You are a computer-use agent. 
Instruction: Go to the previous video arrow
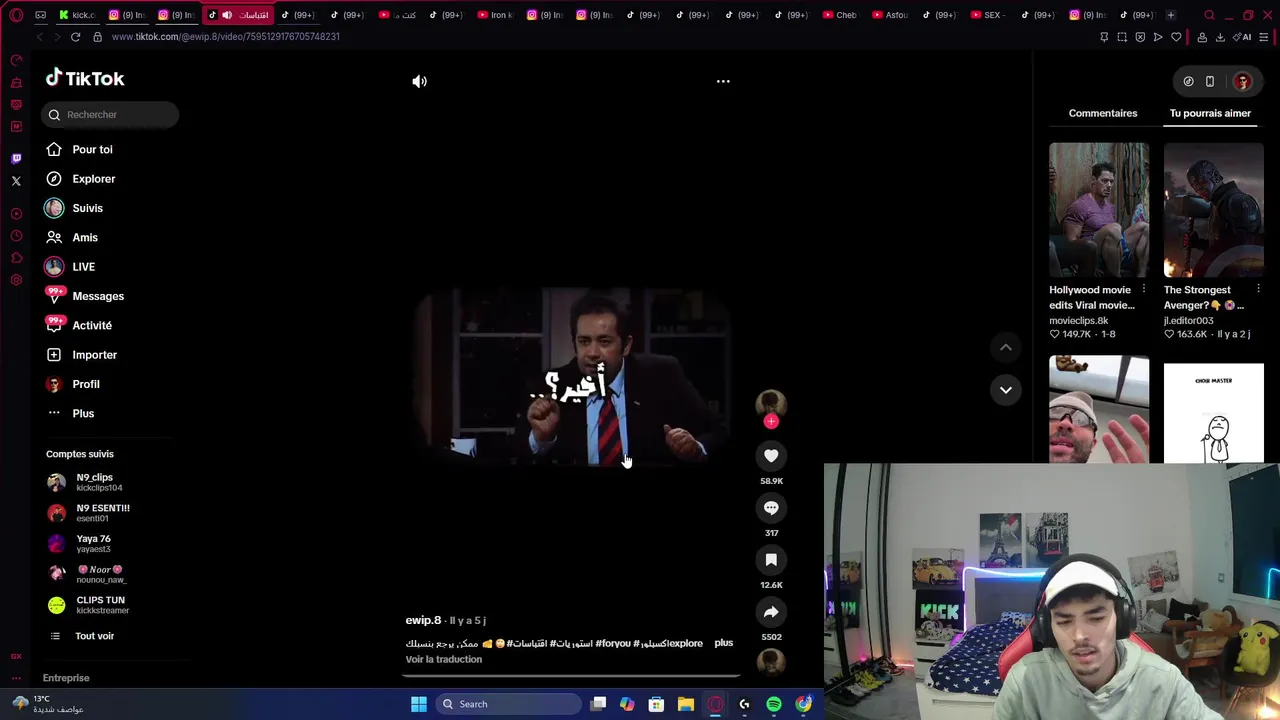1006,347
